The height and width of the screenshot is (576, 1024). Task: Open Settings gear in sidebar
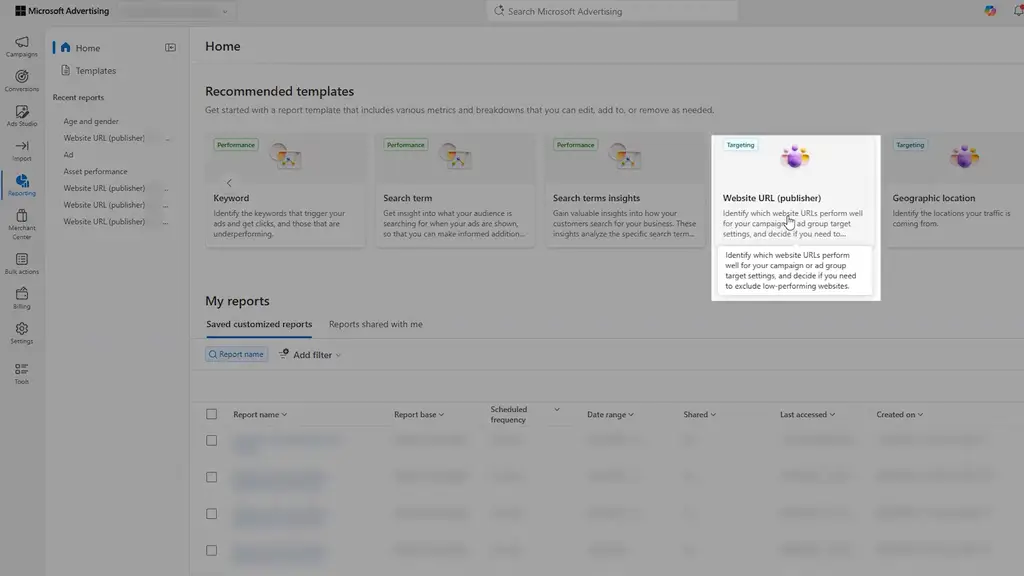(x=22, y=332)
